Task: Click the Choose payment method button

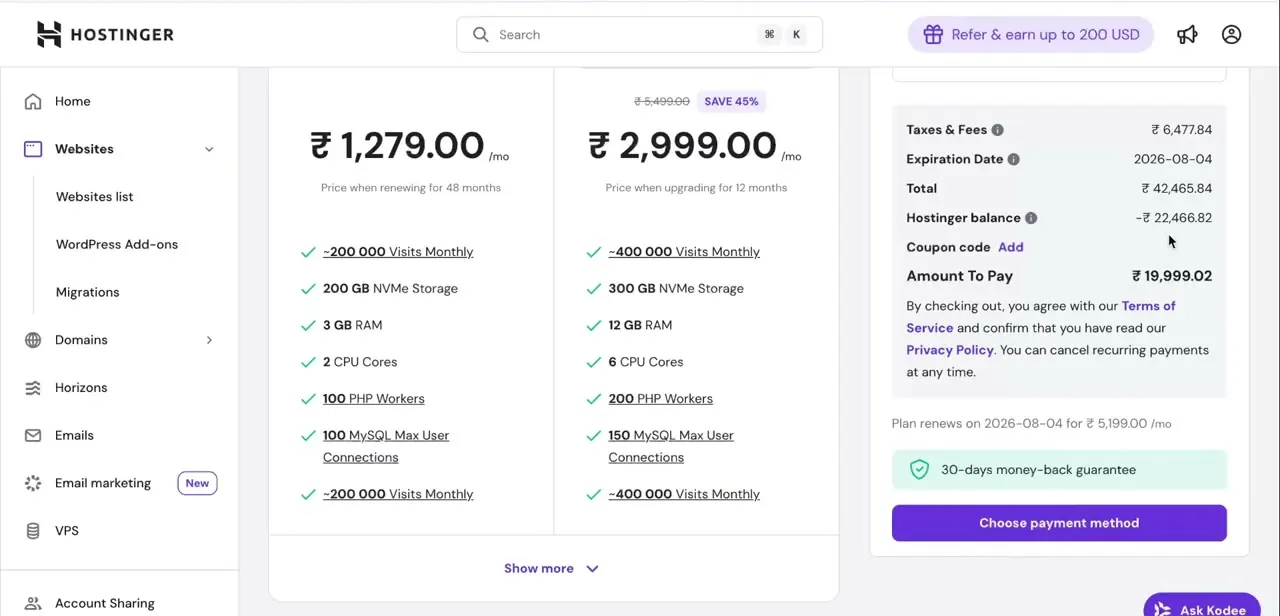Action: pyautogui.click(x=1059, y=523)
